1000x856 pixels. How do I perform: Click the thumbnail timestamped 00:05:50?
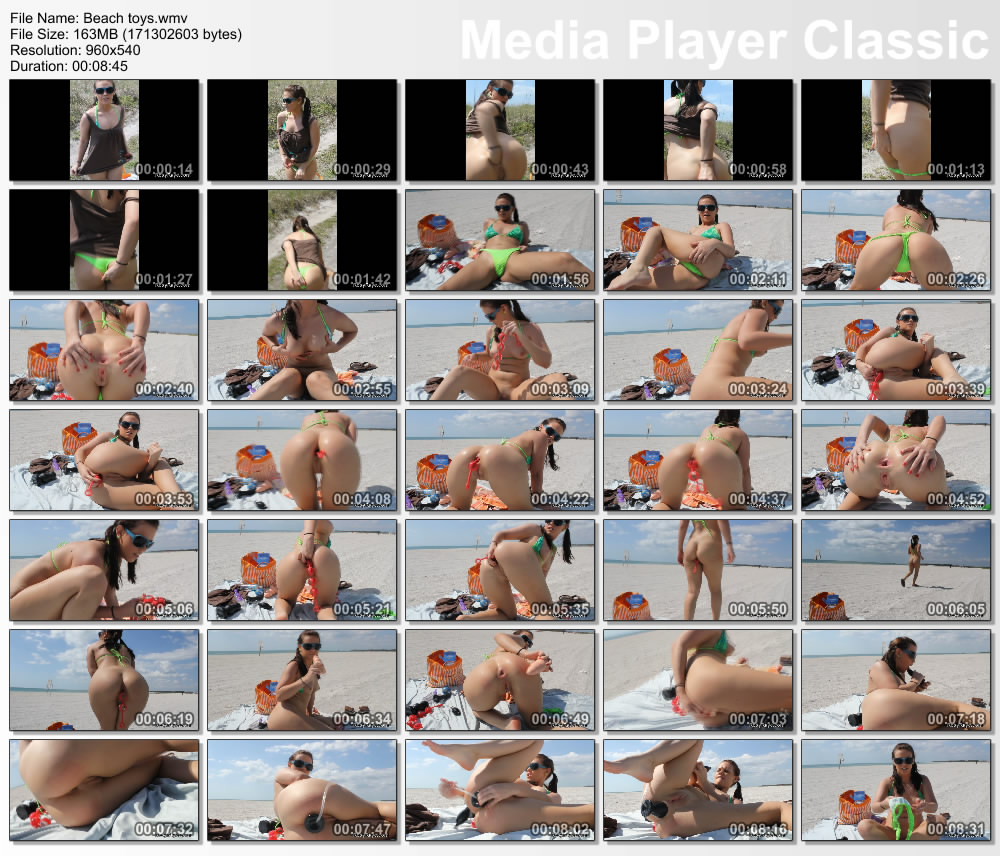[x=698, y=570]
